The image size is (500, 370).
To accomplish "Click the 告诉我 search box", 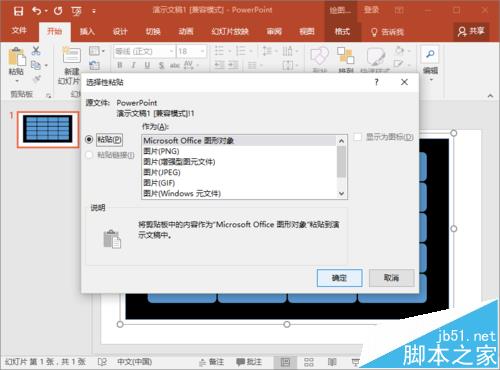I will pyautogui.click(x=388, y=32).
